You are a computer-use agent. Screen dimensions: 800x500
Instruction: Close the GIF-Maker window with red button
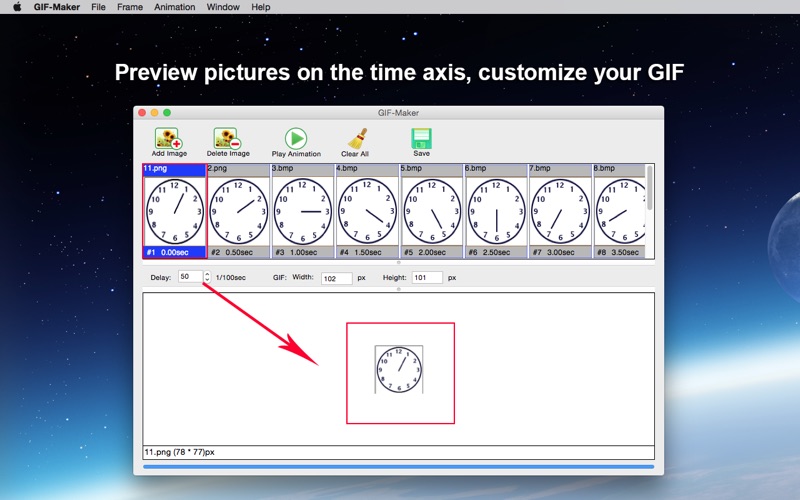point(142,113)
